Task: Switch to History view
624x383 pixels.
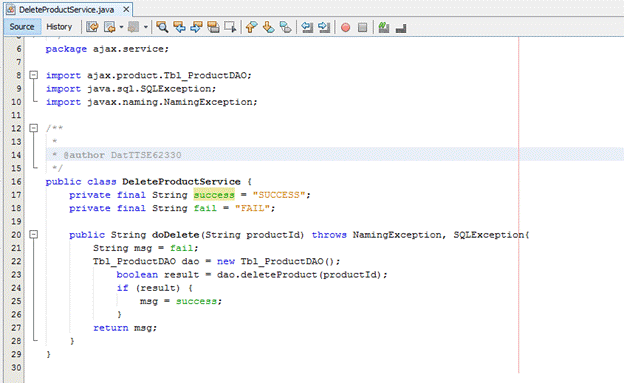Action: point(59,27)
